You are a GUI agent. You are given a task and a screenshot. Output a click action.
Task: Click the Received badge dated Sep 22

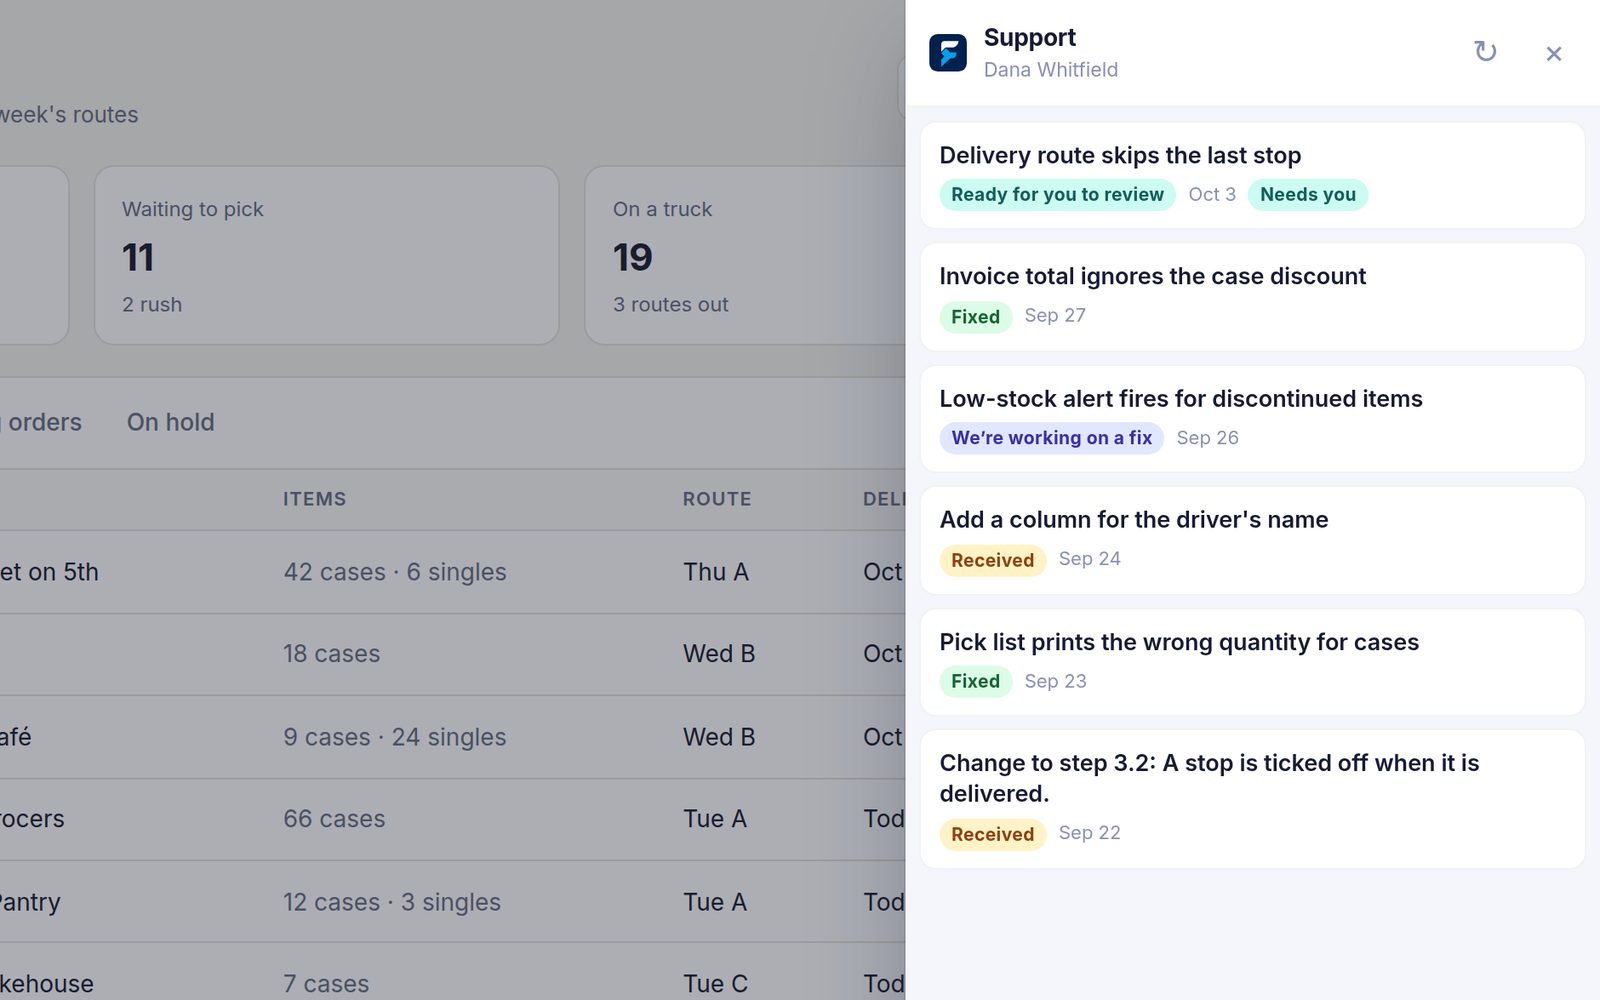(x=992, y=834)
